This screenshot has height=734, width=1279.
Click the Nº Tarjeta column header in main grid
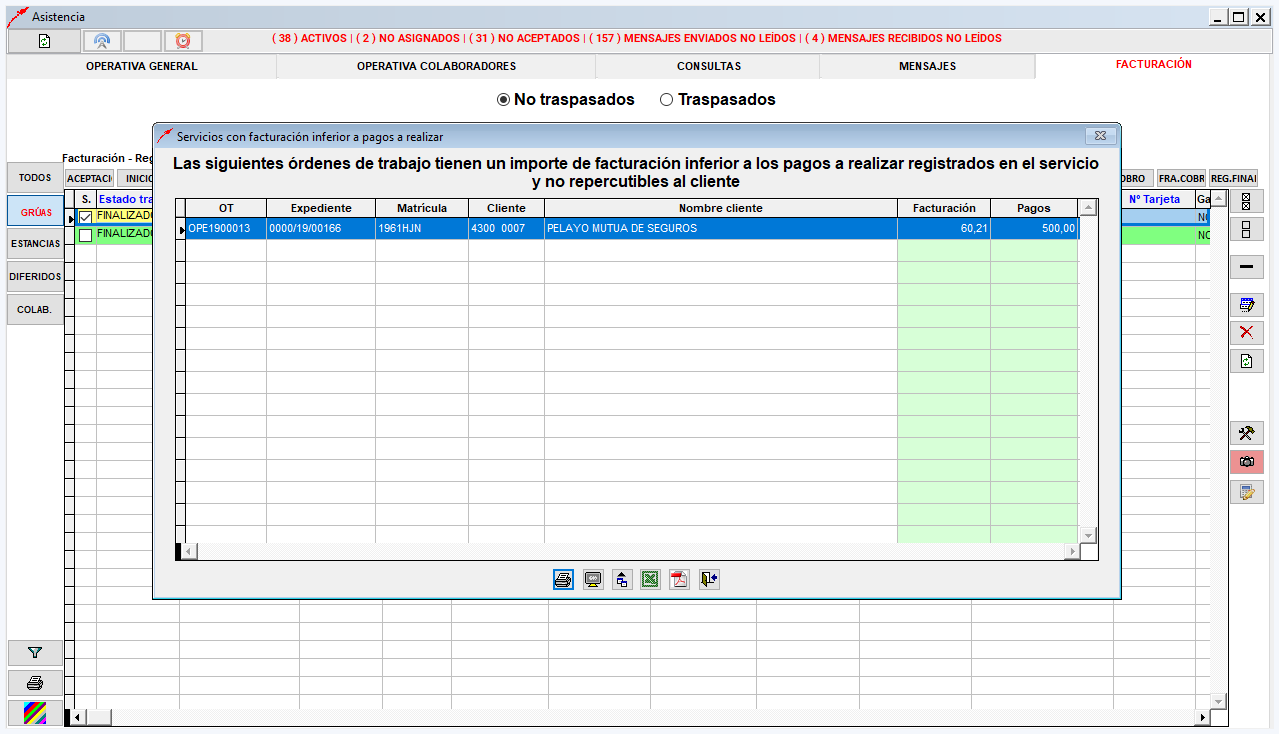(x=1154, y=199)
